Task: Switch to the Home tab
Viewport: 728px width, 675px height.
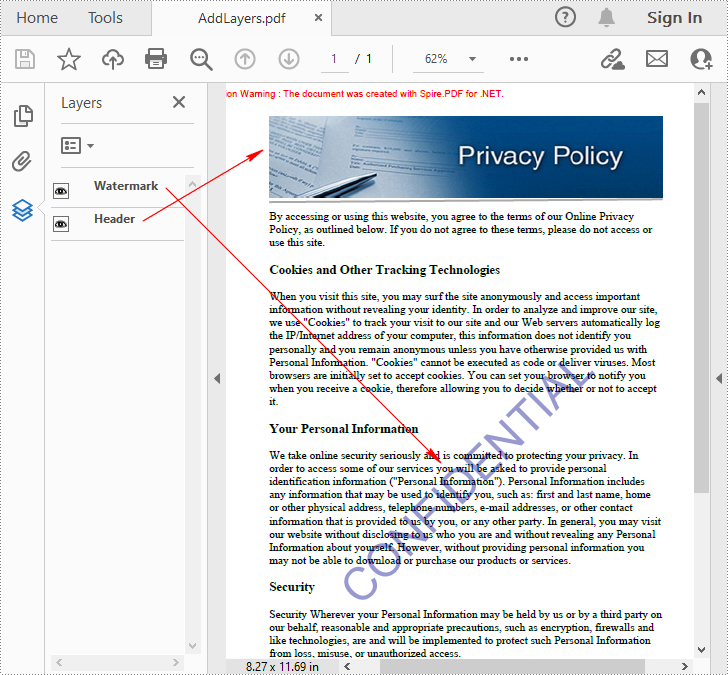Action: (x=37, y=18)
